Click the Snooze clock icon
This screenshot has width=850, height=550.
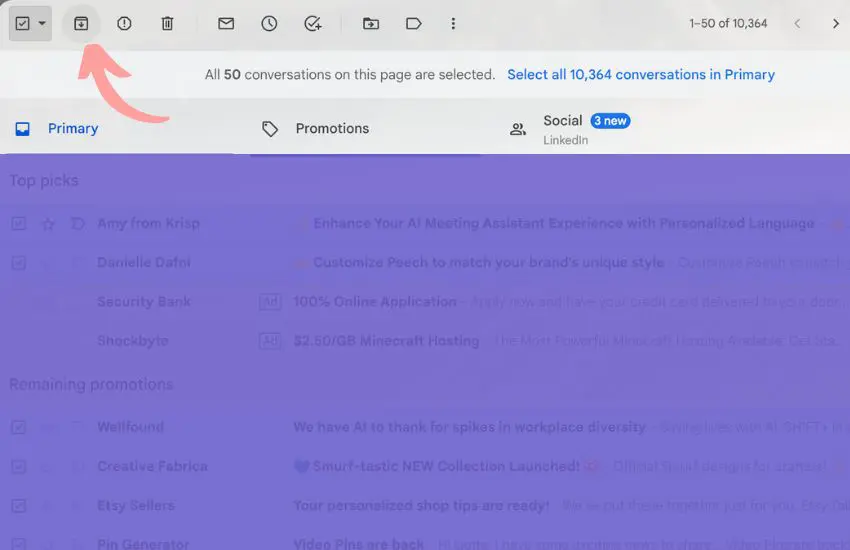(269, 23)
